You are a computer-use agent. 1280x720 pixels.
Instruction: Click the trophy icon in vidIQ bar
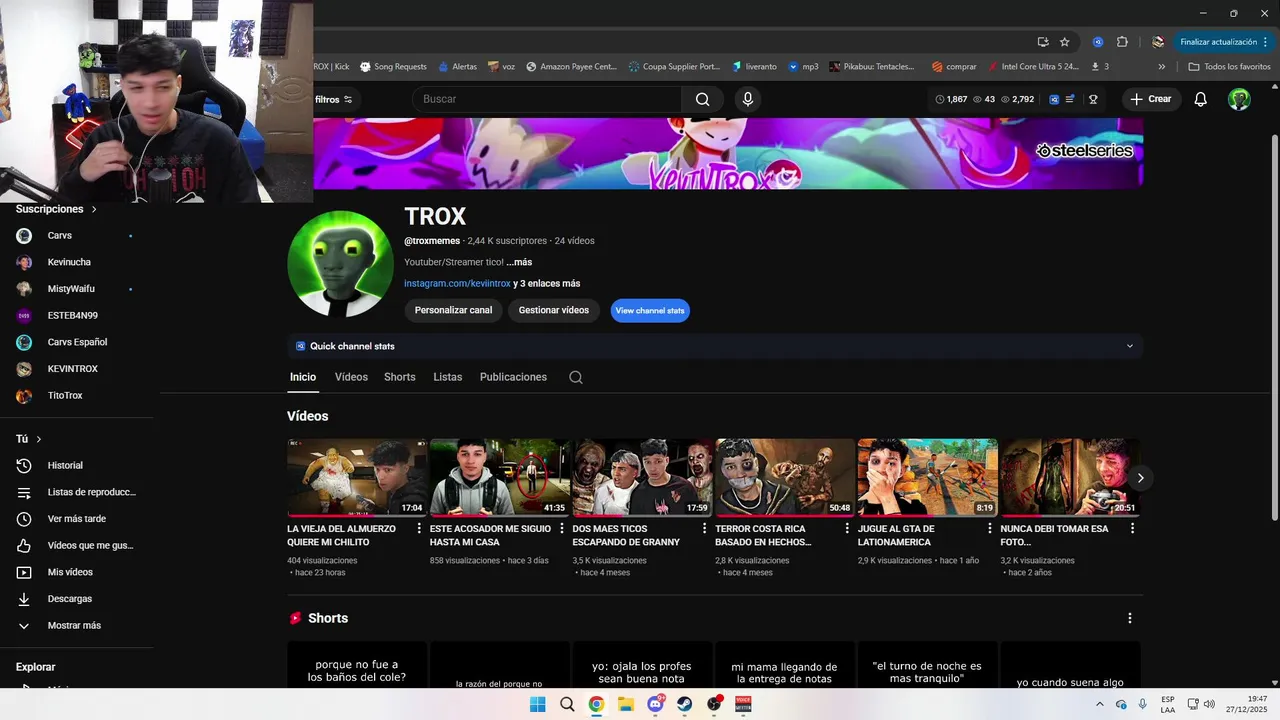coord(1093,99)
